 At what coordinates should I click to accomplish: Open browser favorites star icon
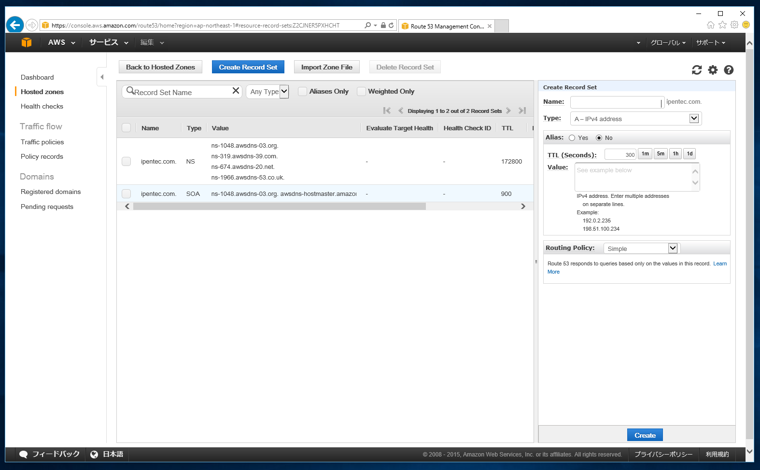click(x=723, y=25)
